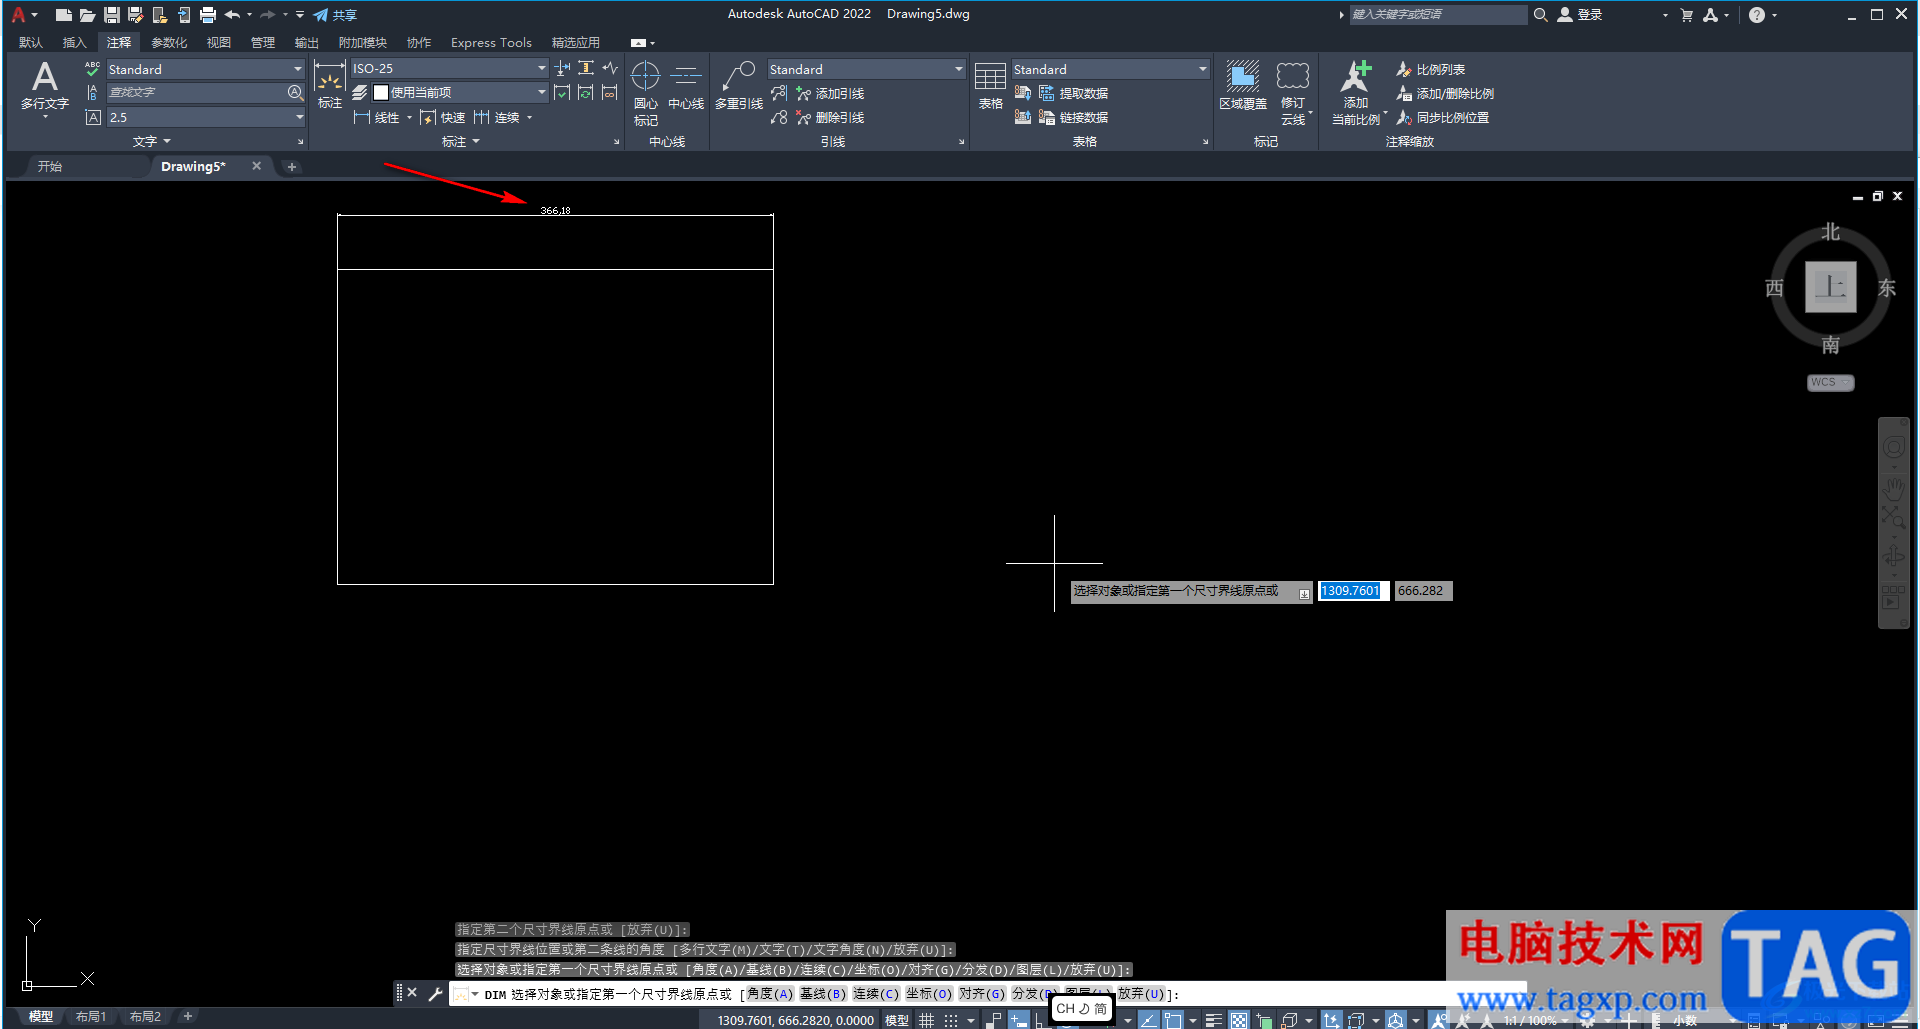Open a file from Quick Access toolbar
1920x1029 pixels.
coord(87,15)
